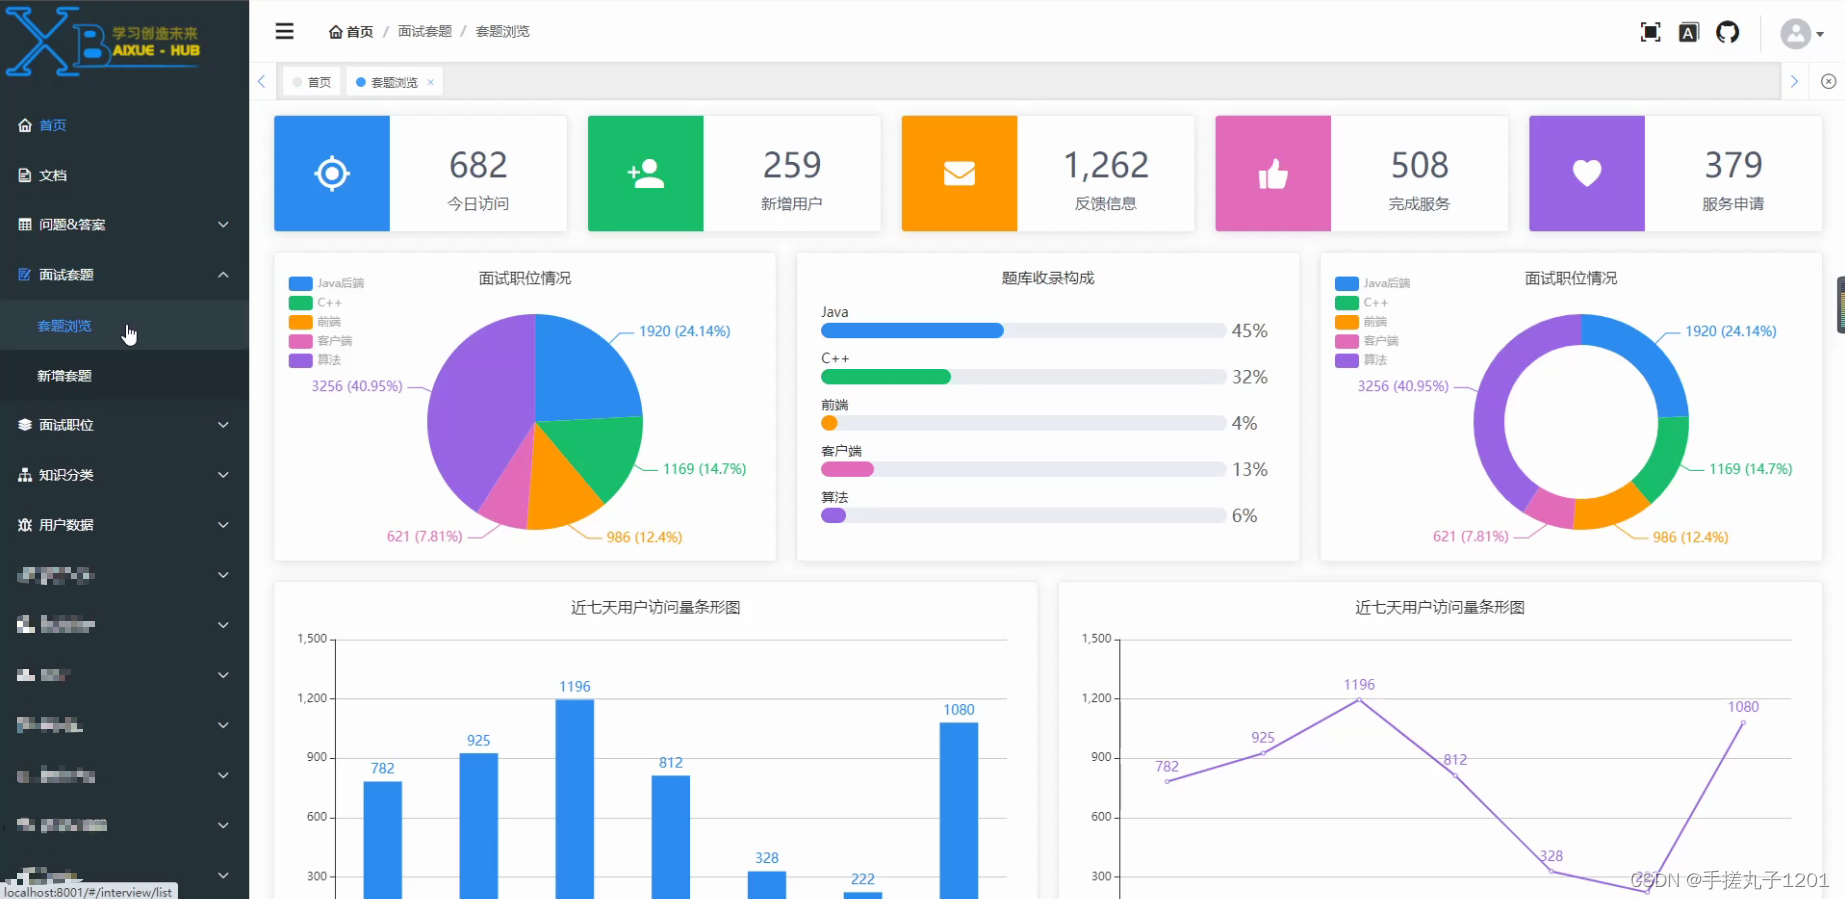Expand the 用户数据 sidebar menu
This screenshot has height=899, width=1845.
tap(124, 525)
